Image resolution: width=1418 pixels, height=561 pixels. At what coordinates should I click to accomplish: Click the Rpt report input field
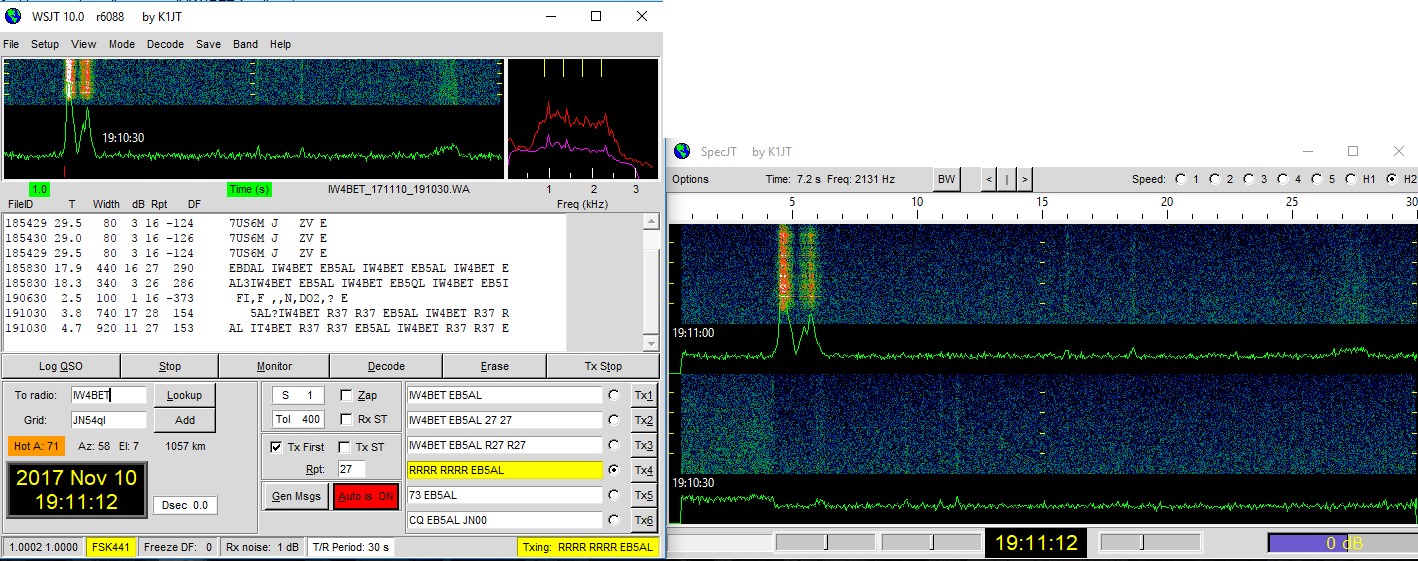coord(352,469)
